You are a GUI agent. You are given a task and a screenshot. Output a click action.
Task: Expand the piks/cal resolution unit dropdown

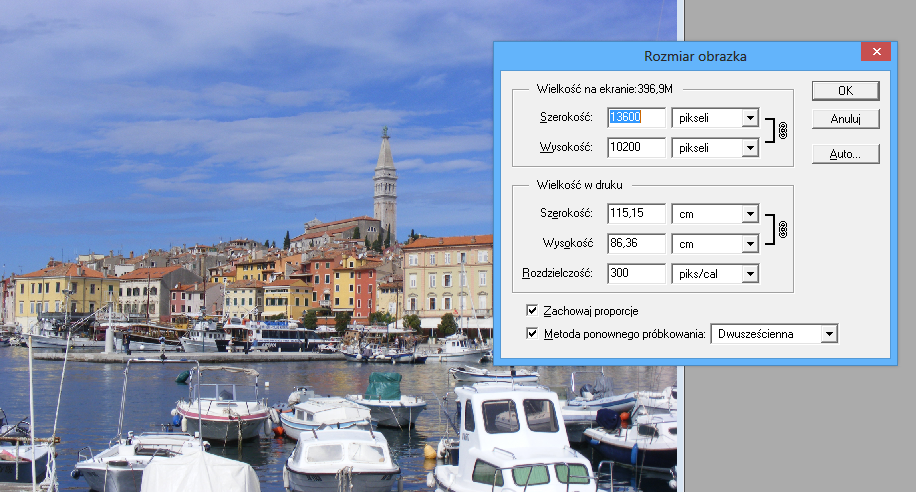[749, 273]
